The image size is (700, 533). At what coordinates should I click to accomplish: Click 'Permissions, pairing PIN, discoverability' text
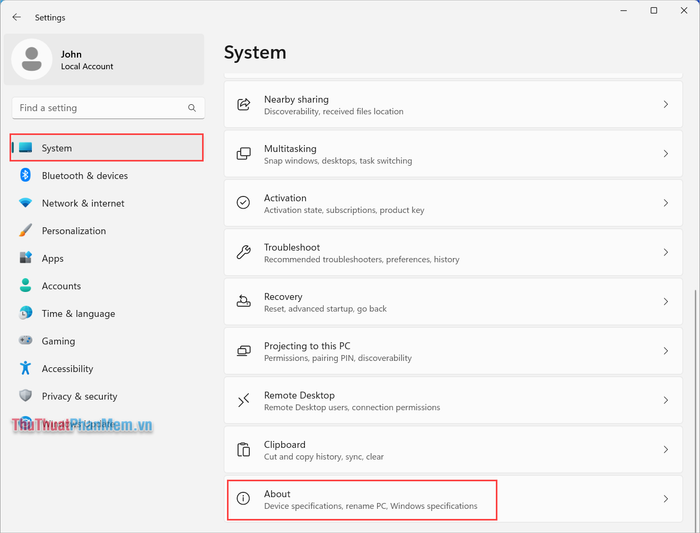point(338,358)
